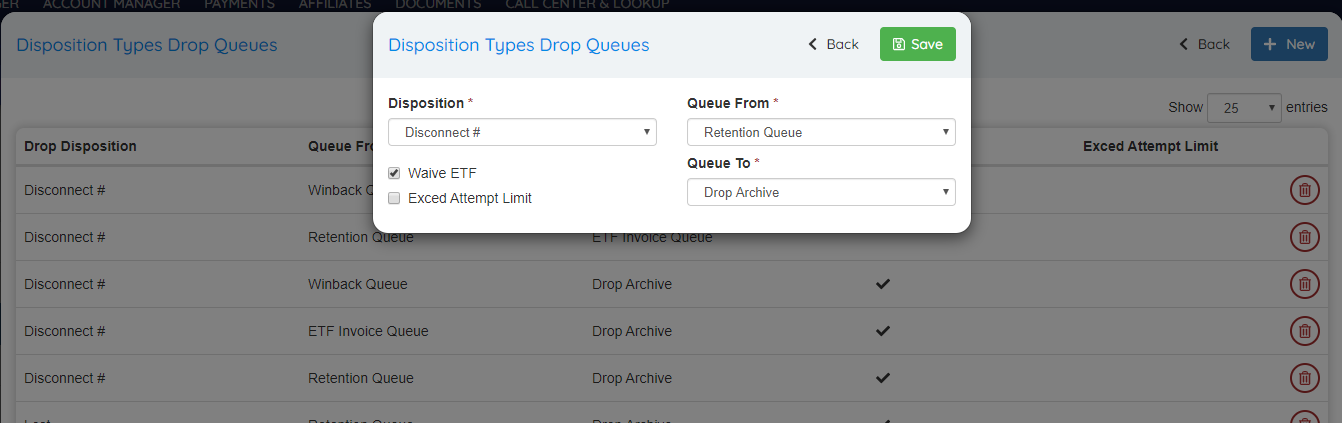This screenshot has width=1342, height=423.
Task: Delete the Retention Queue to ETF Invoice Queue row
Action: pyautogui.click(x=1304, y=237)
